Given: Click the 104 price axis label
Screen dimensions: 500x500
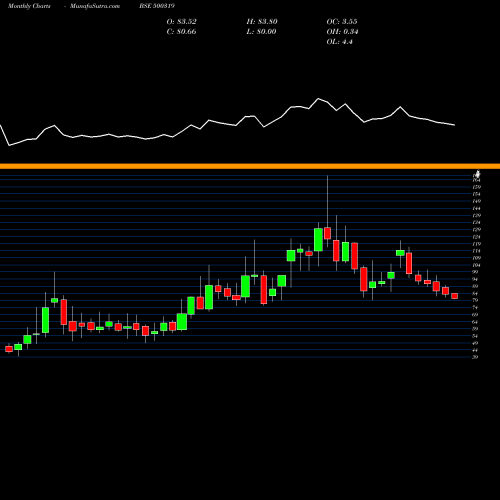Looking at the screenshot, I should (477, 265).
